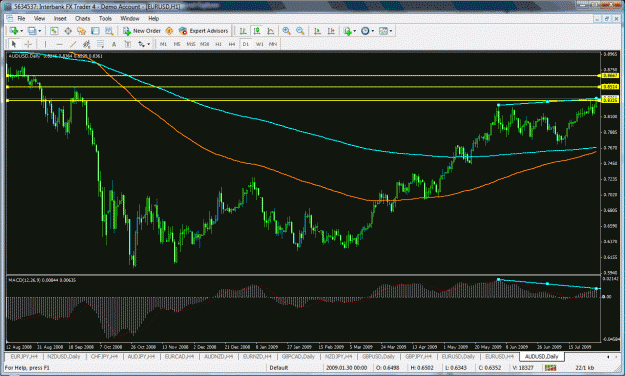This screenshot has height=376, width=625.
Task: Switch chart to M30 timeframe
Action: coord(204,44)
